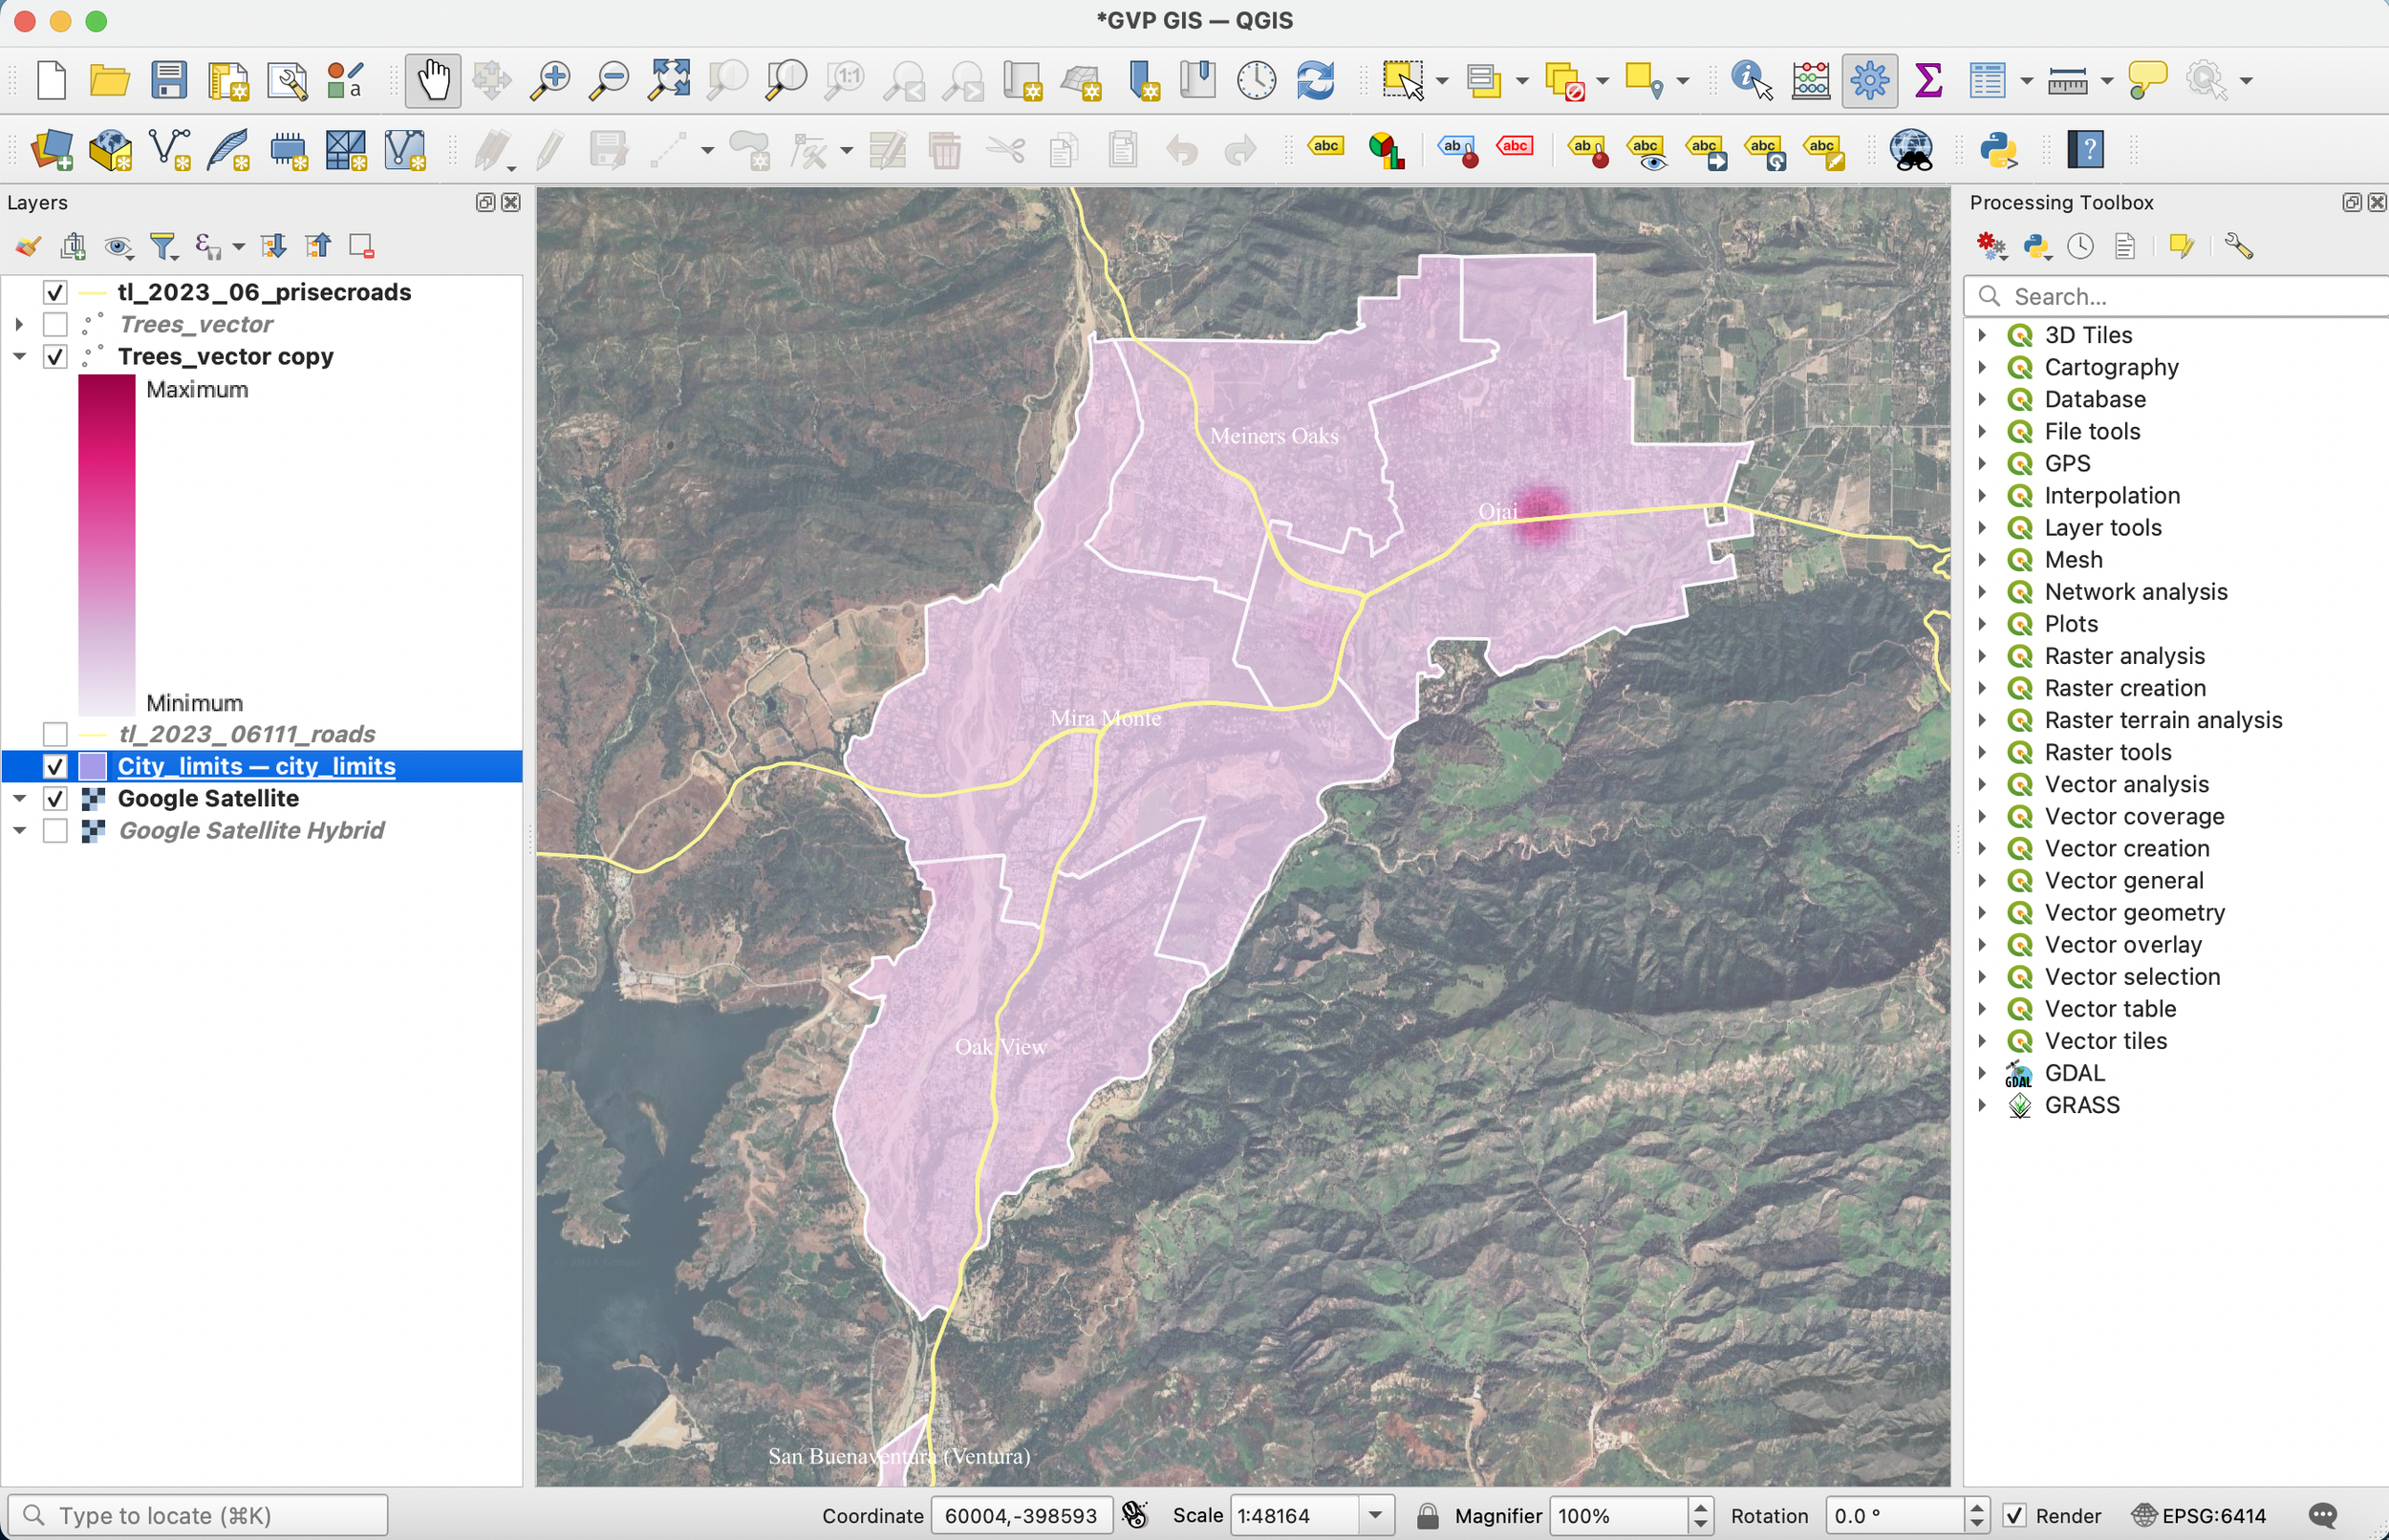Toggle the Render checkbox in status bar
Image resolution: width=2389 pixels, height=1540 pixels.
2014,1516
